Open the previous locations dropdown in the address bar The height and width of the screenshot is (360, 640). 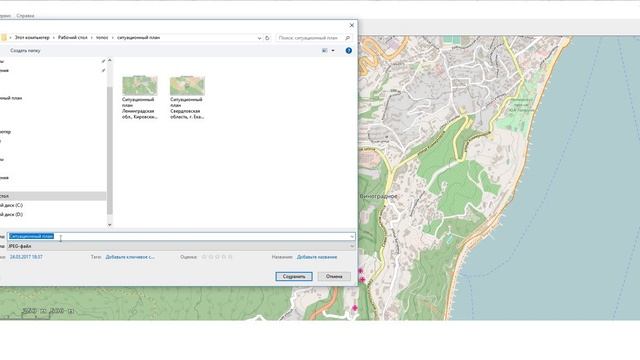tap(259, 38)
